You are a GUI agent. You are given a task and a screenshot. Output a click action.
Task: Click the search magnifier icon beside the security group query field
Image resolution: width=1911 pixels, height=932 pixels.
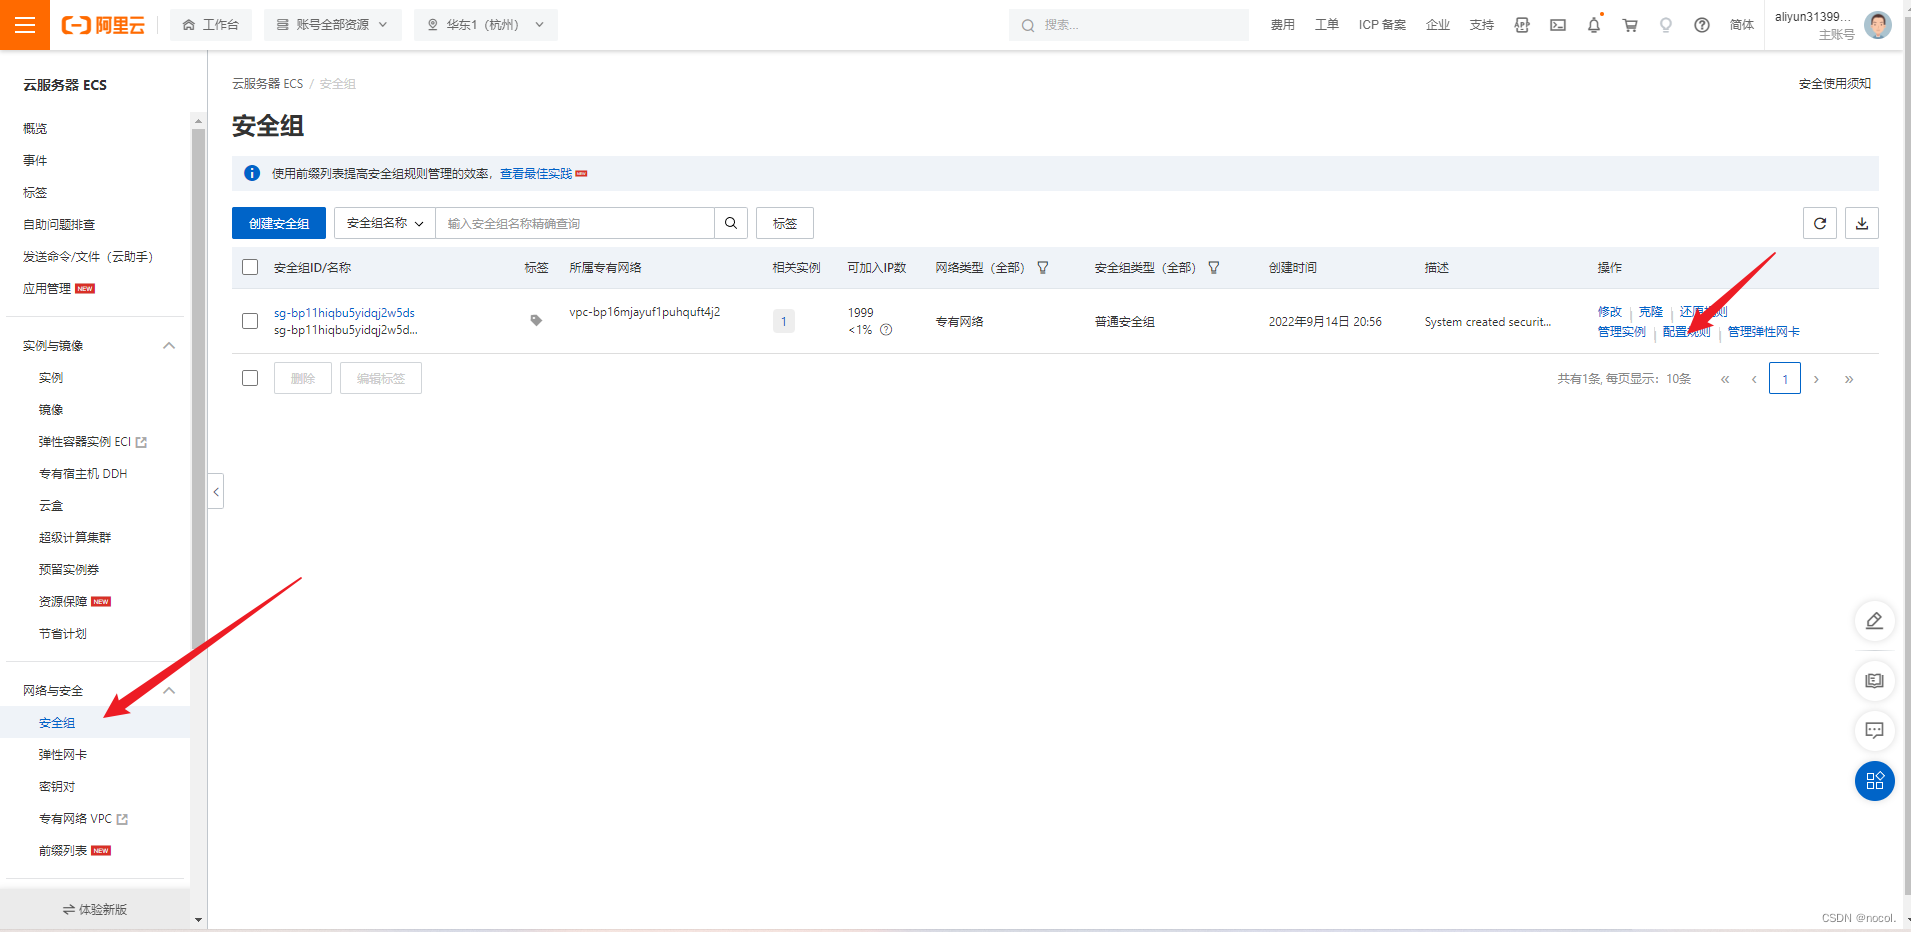coord(731,223)
